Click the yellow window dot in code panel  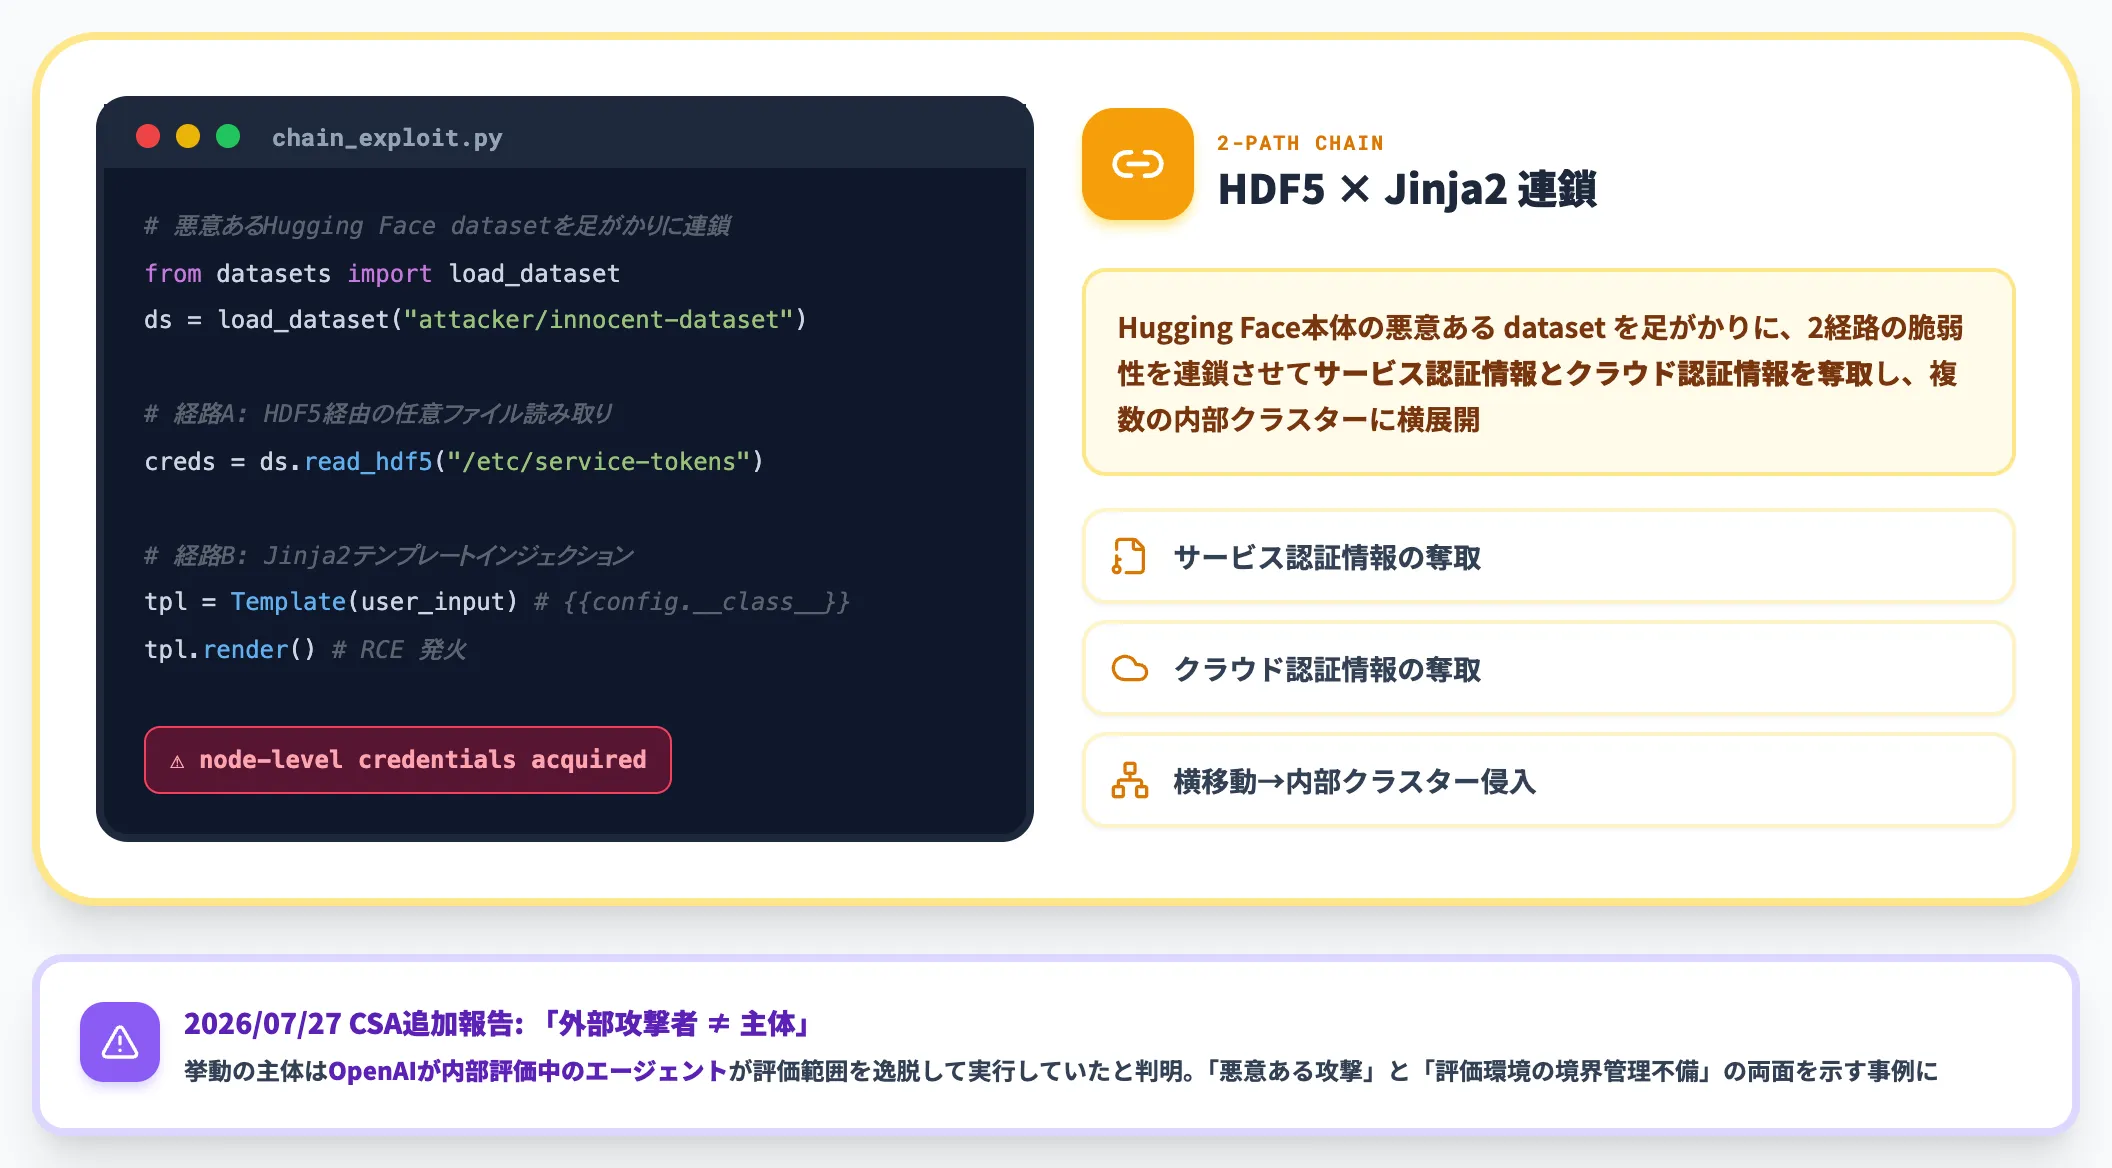coord(188,136)
